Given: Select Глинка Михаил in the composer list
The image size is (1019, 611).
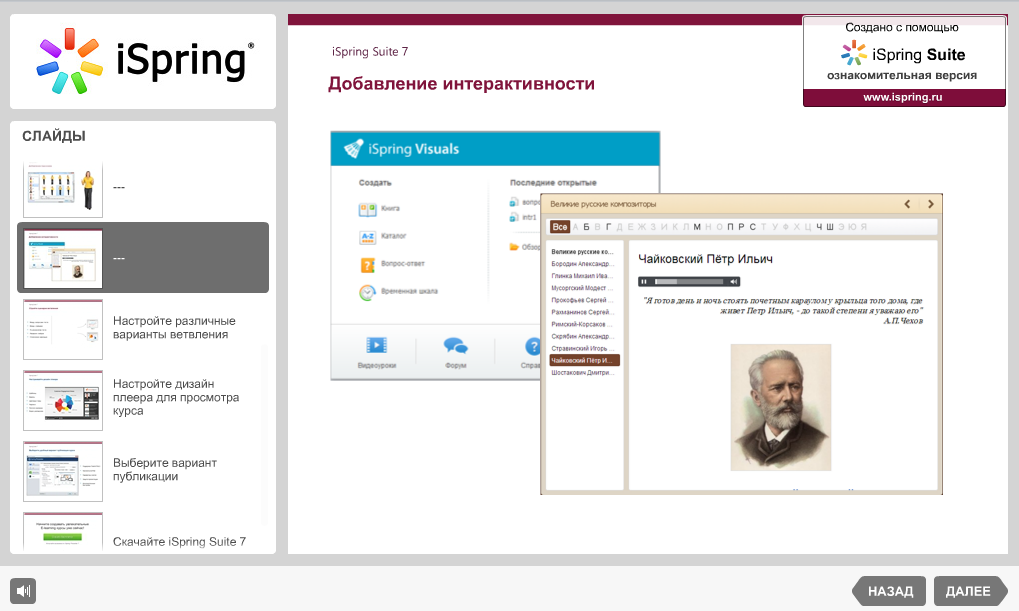Looking at the screenshot, I should tap(583, 276).
